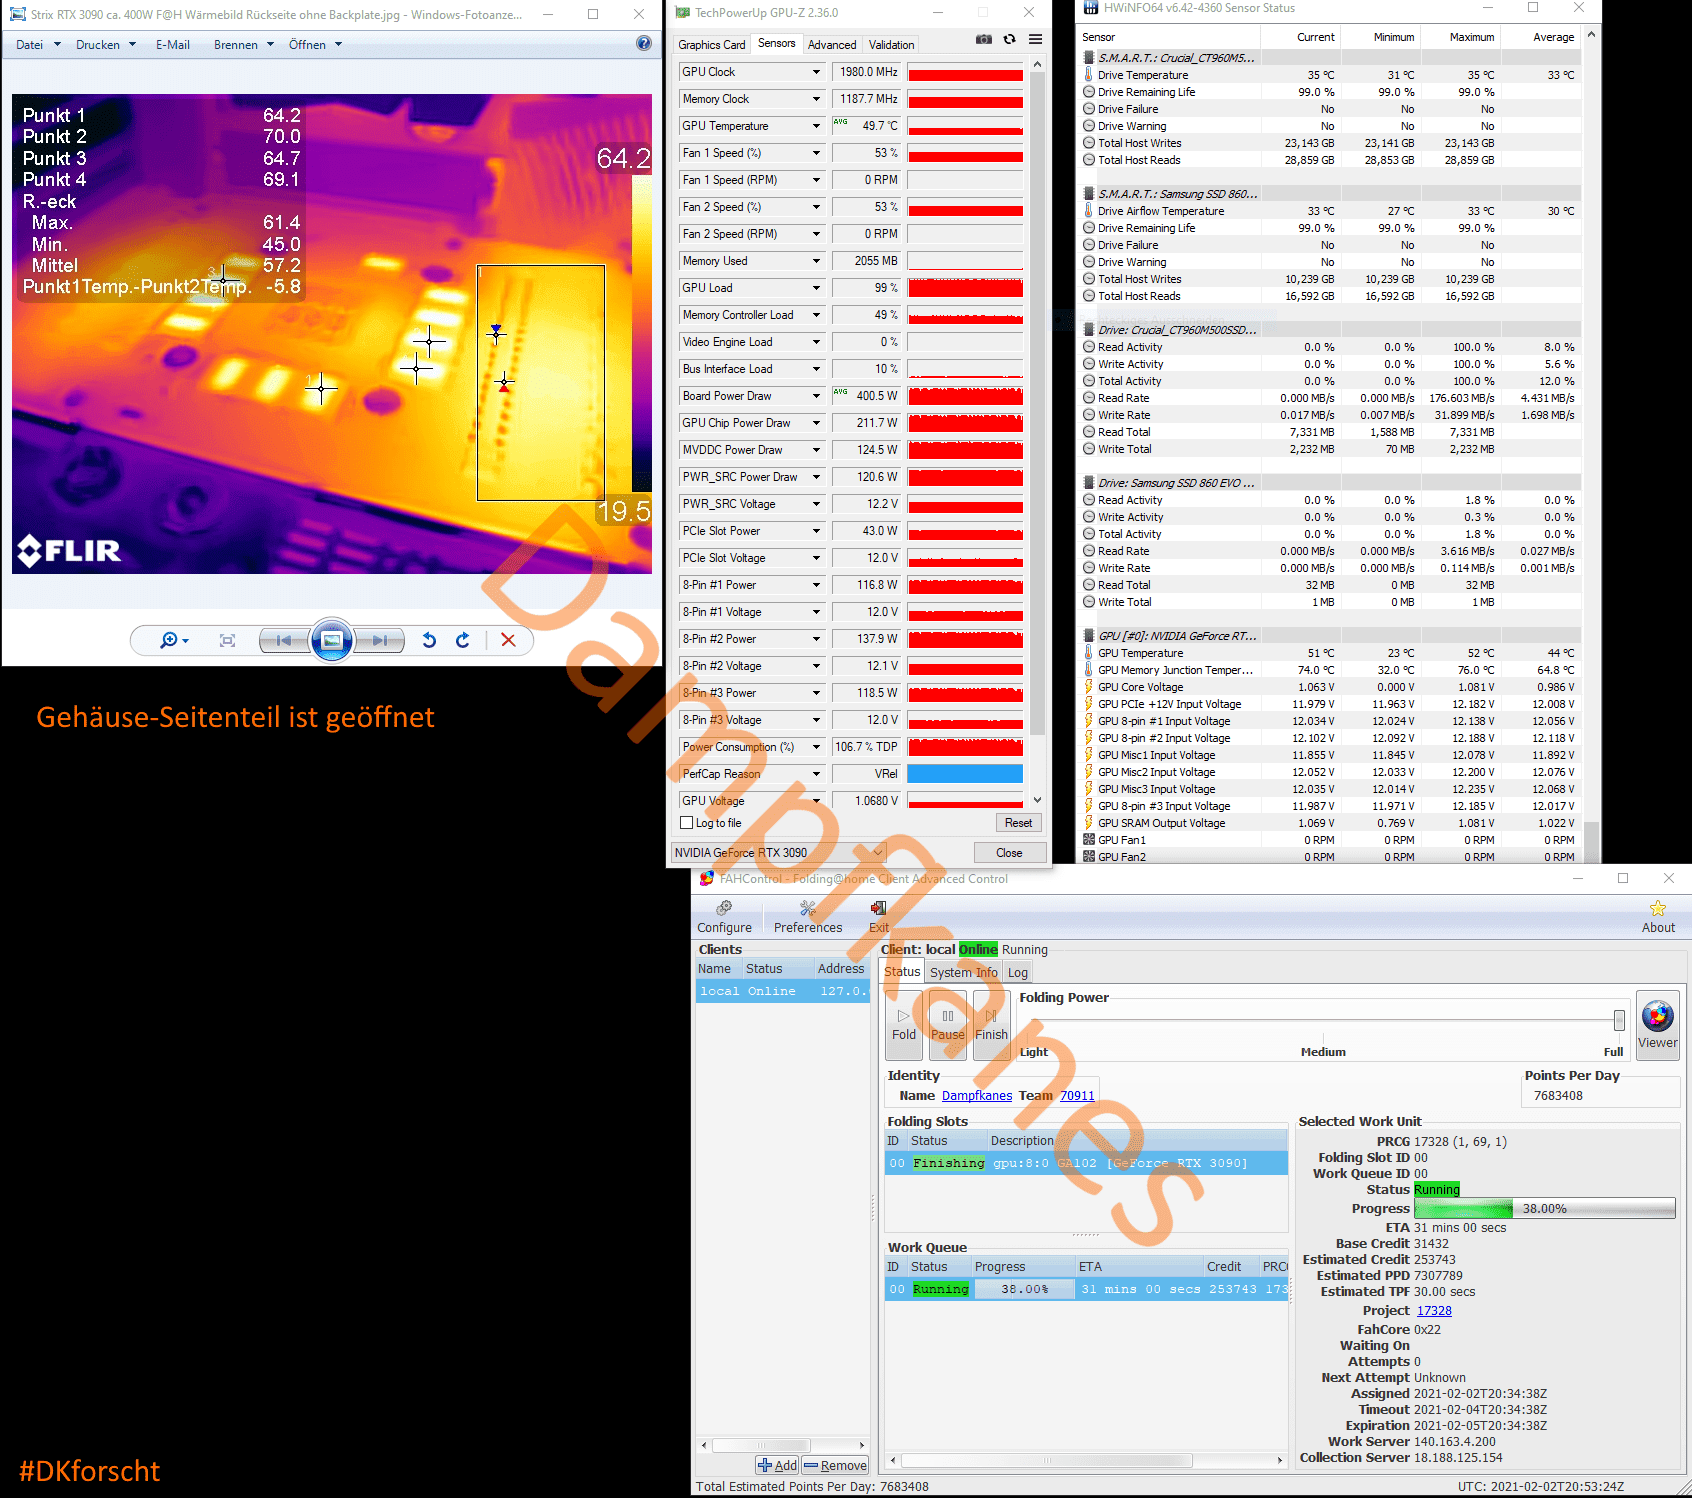Click the Folding Power slider handle
The image size is (1692, 1498).
(1619, 1020)
